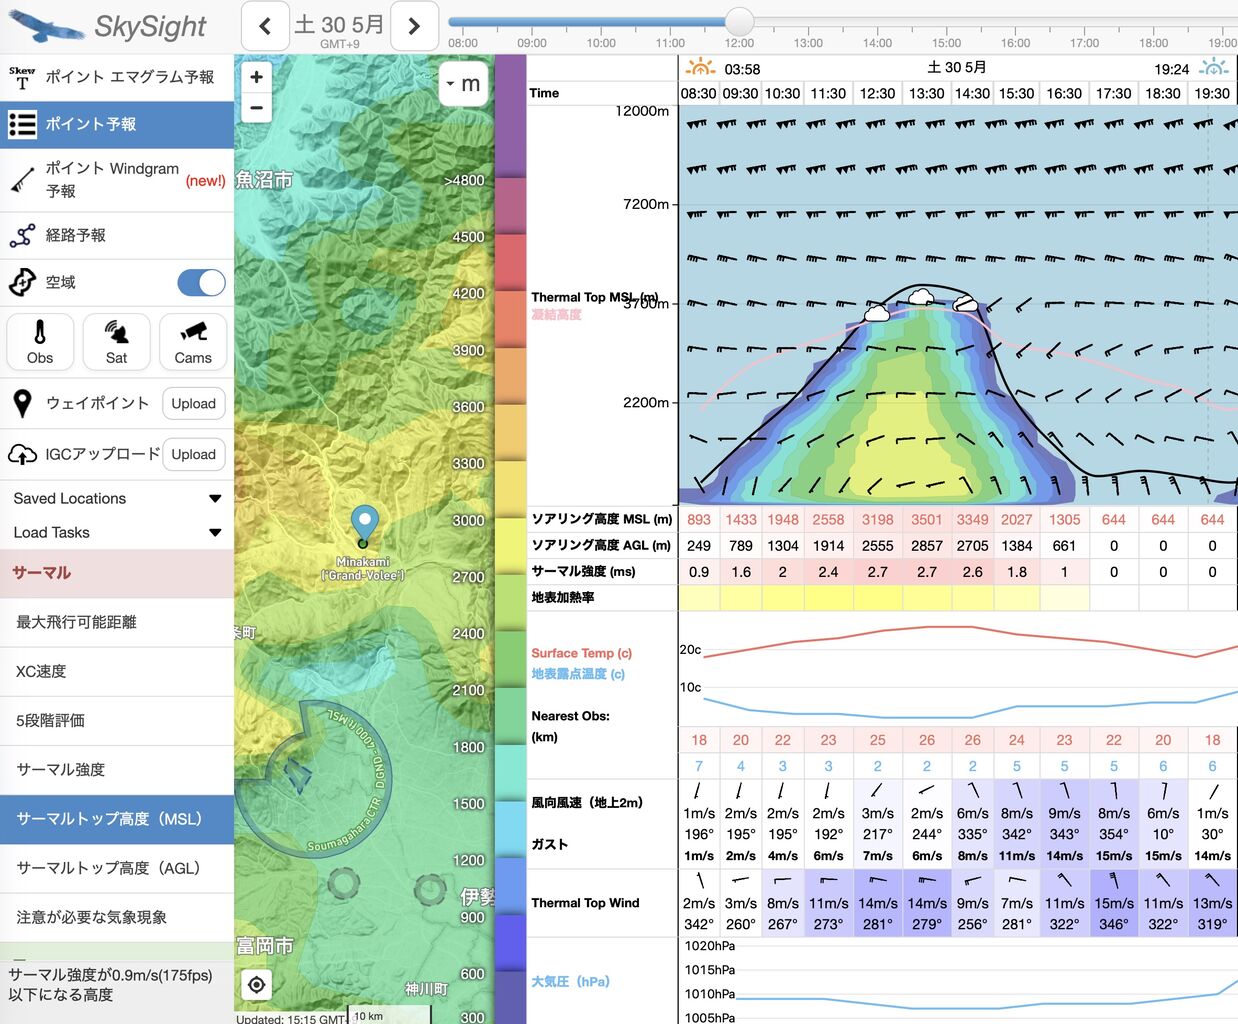Screen dimensions: 1238x1024
Task: Open the Obs thermometer button
Action: [x=40, y=342]
